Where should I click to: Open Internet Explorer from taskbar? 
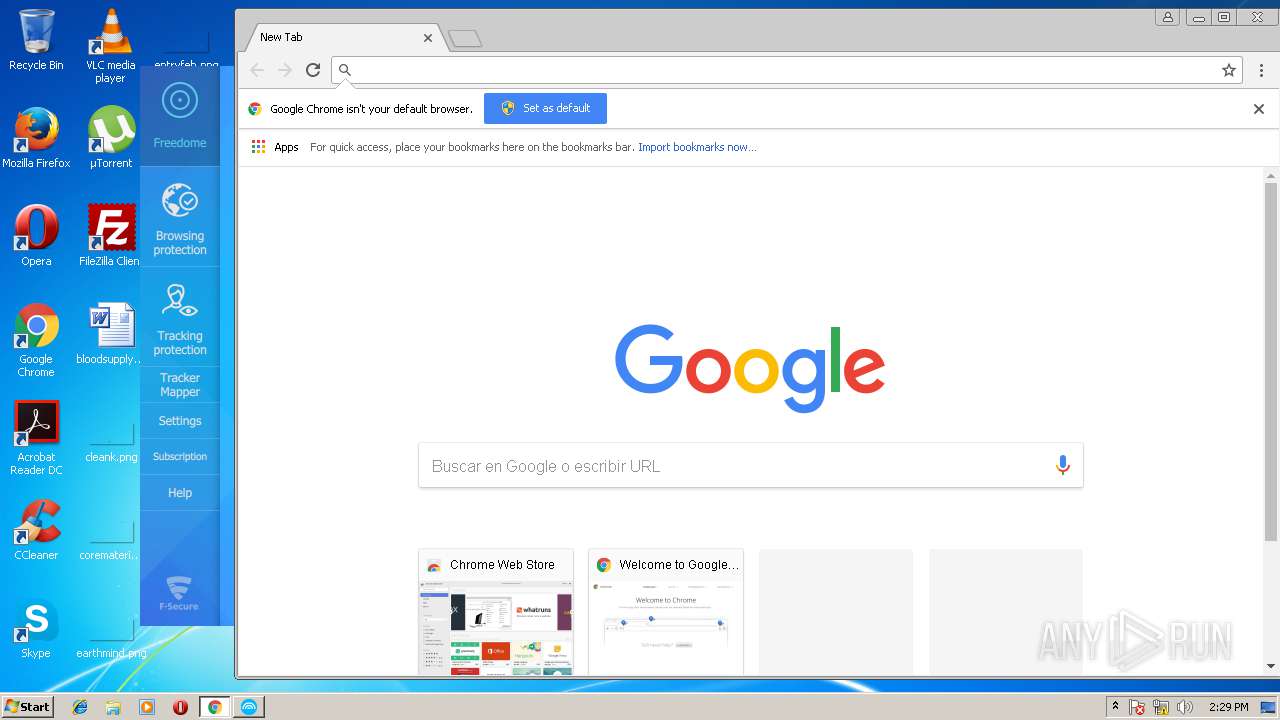[x=80, y=707]
